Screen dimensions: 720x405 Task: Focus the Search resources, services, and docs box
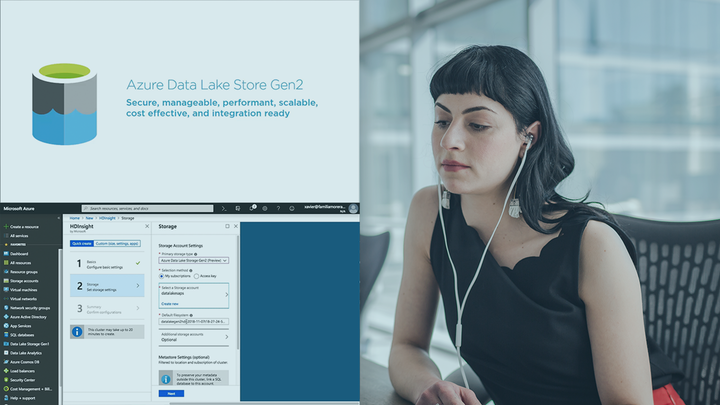coord(147,208)
